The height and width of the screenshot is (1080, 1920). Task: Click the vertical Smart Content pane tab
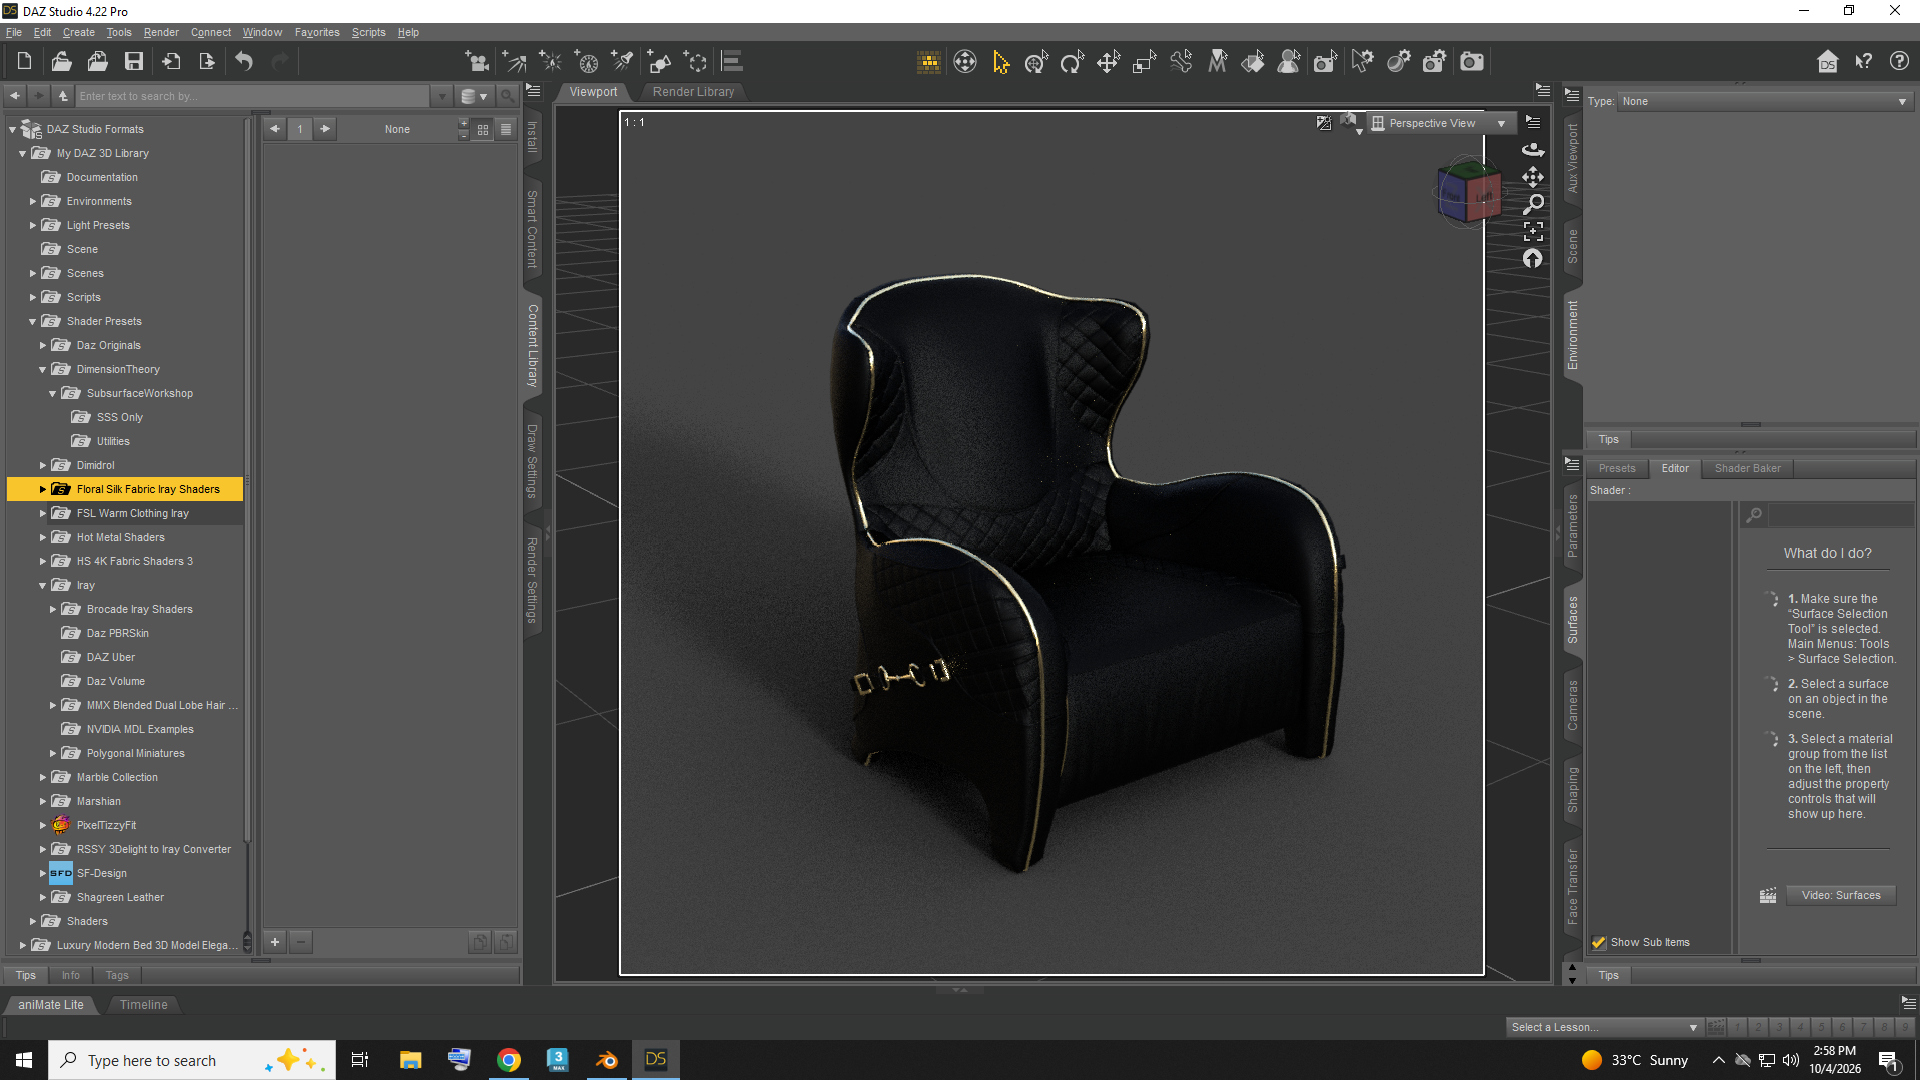pos(532,229)
